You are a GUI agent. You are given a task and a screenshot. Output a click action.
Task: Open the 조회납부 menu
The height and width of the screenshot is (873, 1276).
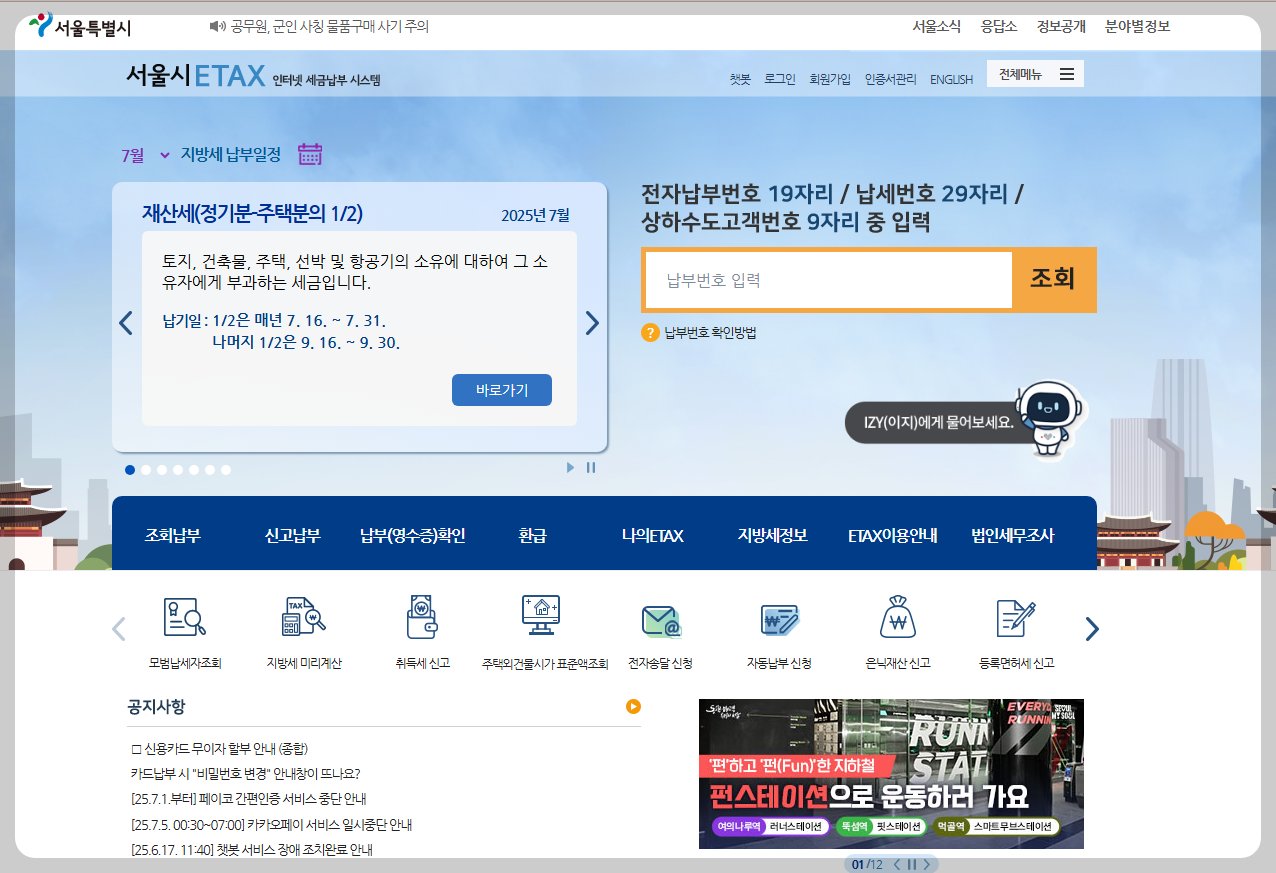(173, 535)
